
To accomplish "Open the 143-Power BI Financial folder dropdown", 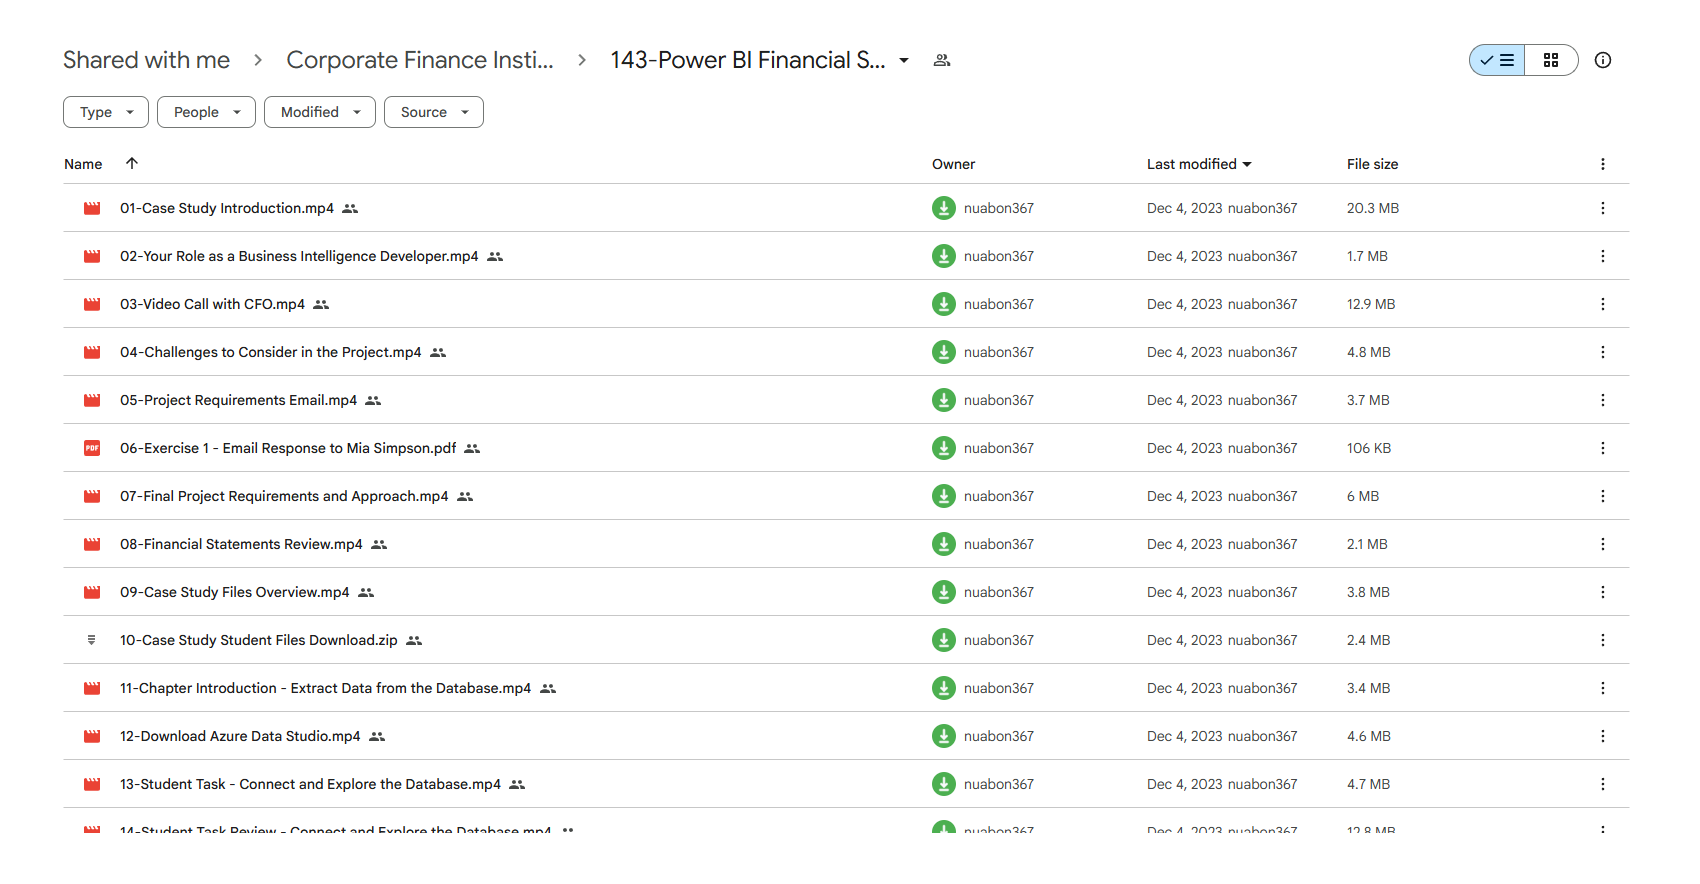I will click(904, 61).
